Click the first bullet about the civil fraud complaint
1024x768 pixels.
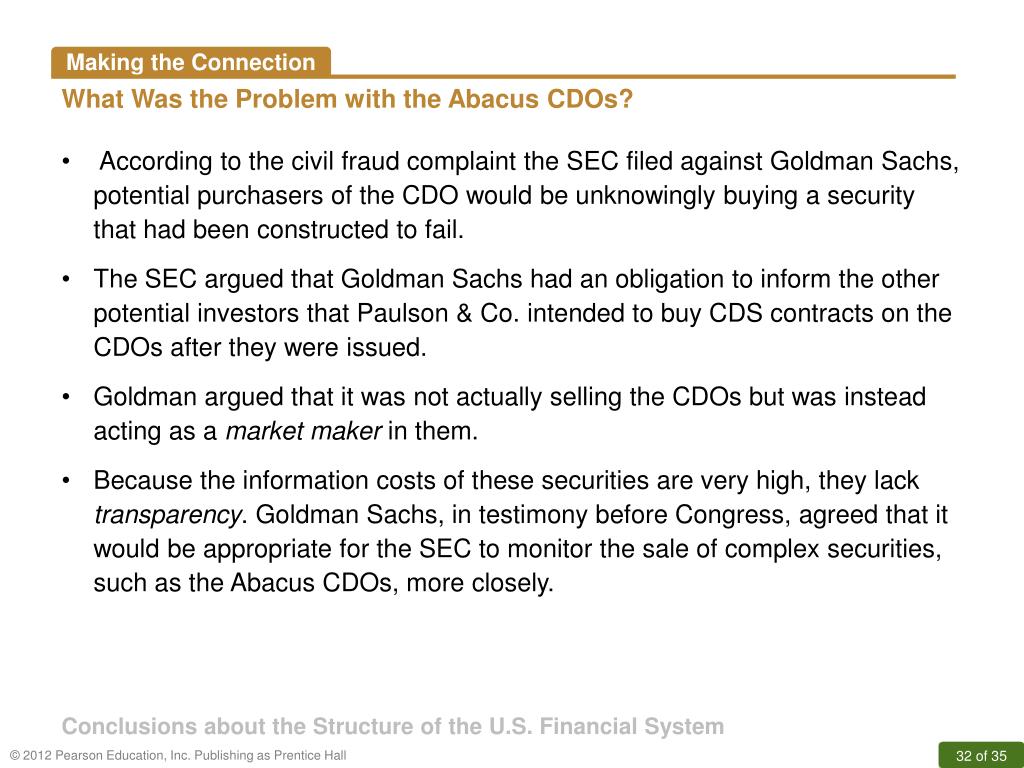coord(511,195)
